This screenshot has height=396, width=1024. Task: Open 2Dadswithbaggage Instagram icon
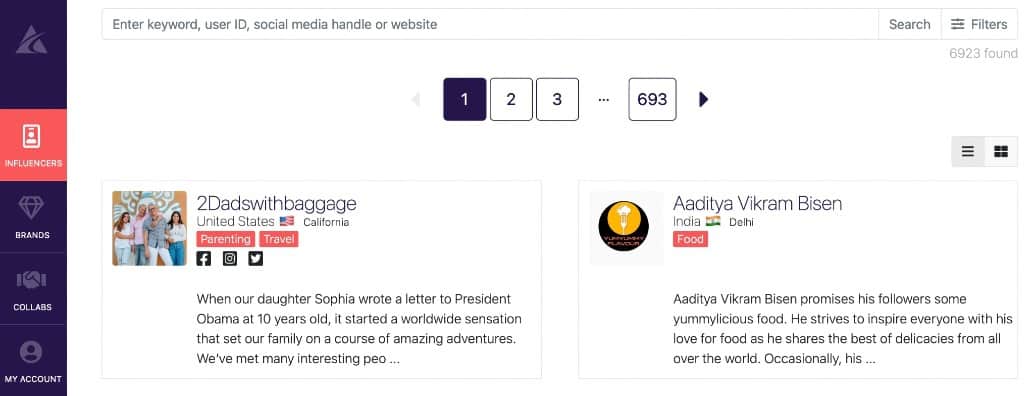[230, 259]
